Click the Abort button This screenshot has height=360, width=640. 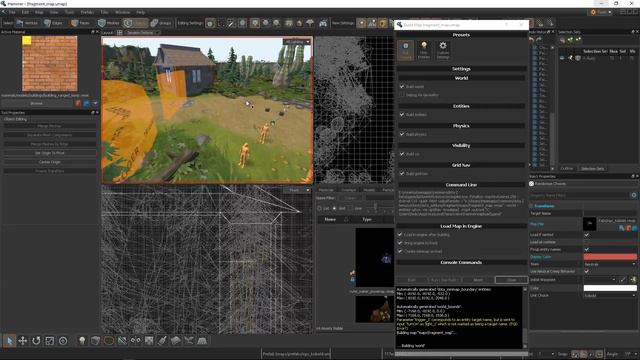pyautogui.click(x=478, y=280)
